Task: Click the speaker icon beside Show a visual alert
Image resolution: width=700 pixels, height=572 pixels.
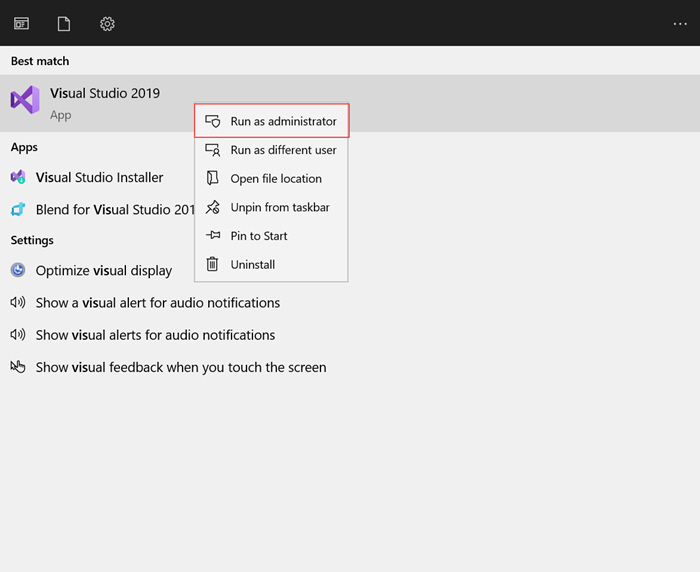Action: click(x=18, y=302)
